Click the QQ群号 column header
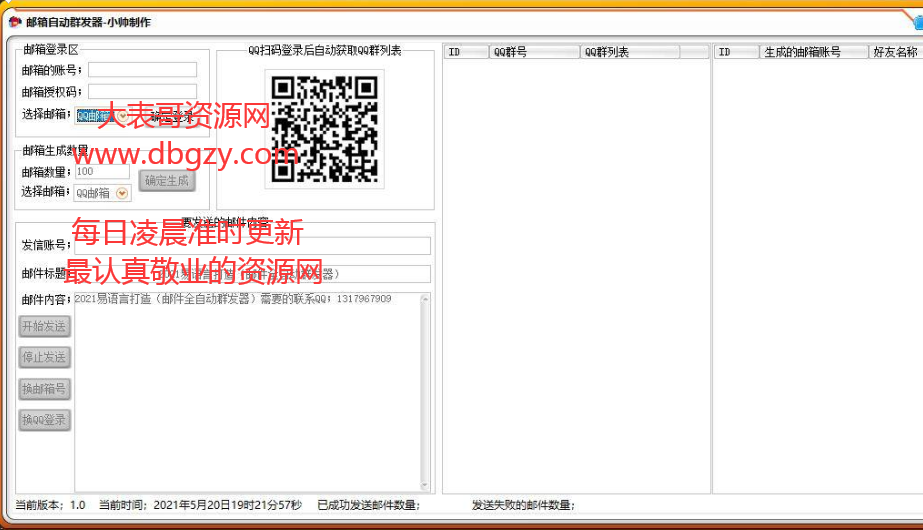Image resolution: width=923 pixels, height=530 pixels. 534,52
